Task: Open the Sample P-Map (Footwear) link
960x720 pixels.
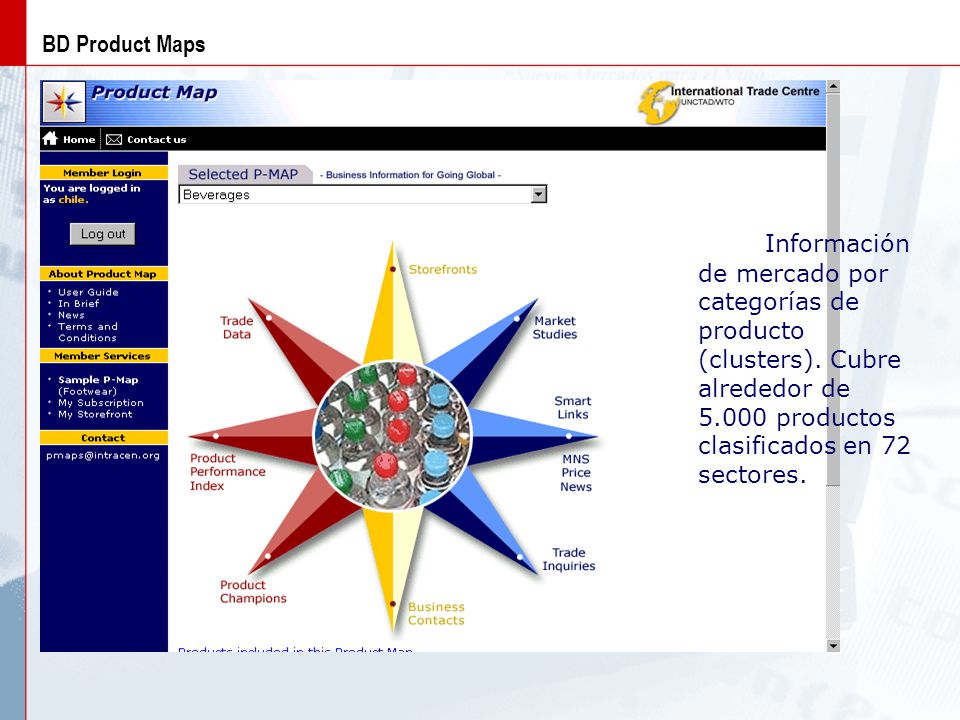Action: (98, 386)
